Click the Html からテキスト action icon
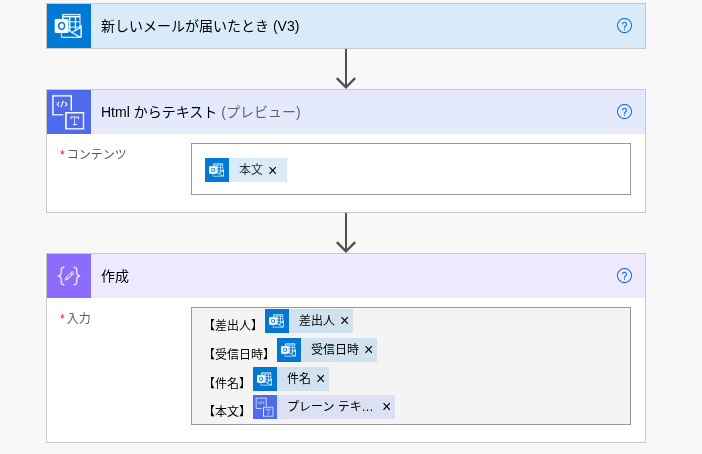Image resolution: width=702 pixels, height=454 pixels. coord(68,112)
